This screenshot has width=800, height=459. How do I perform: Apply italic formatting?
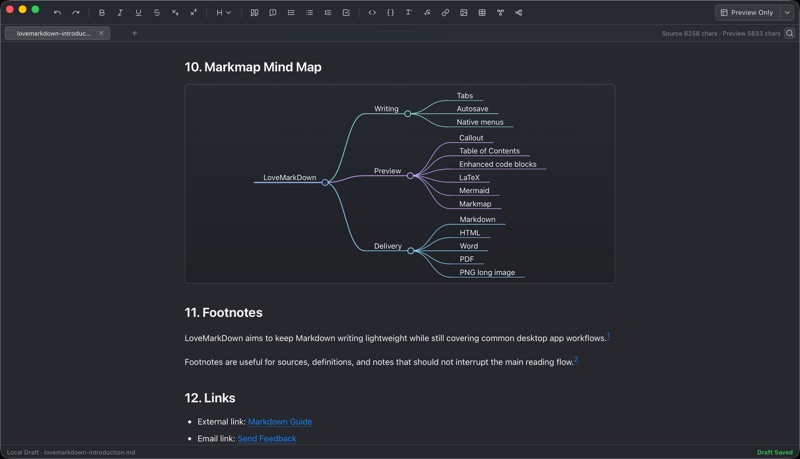(x=120, y=13)
